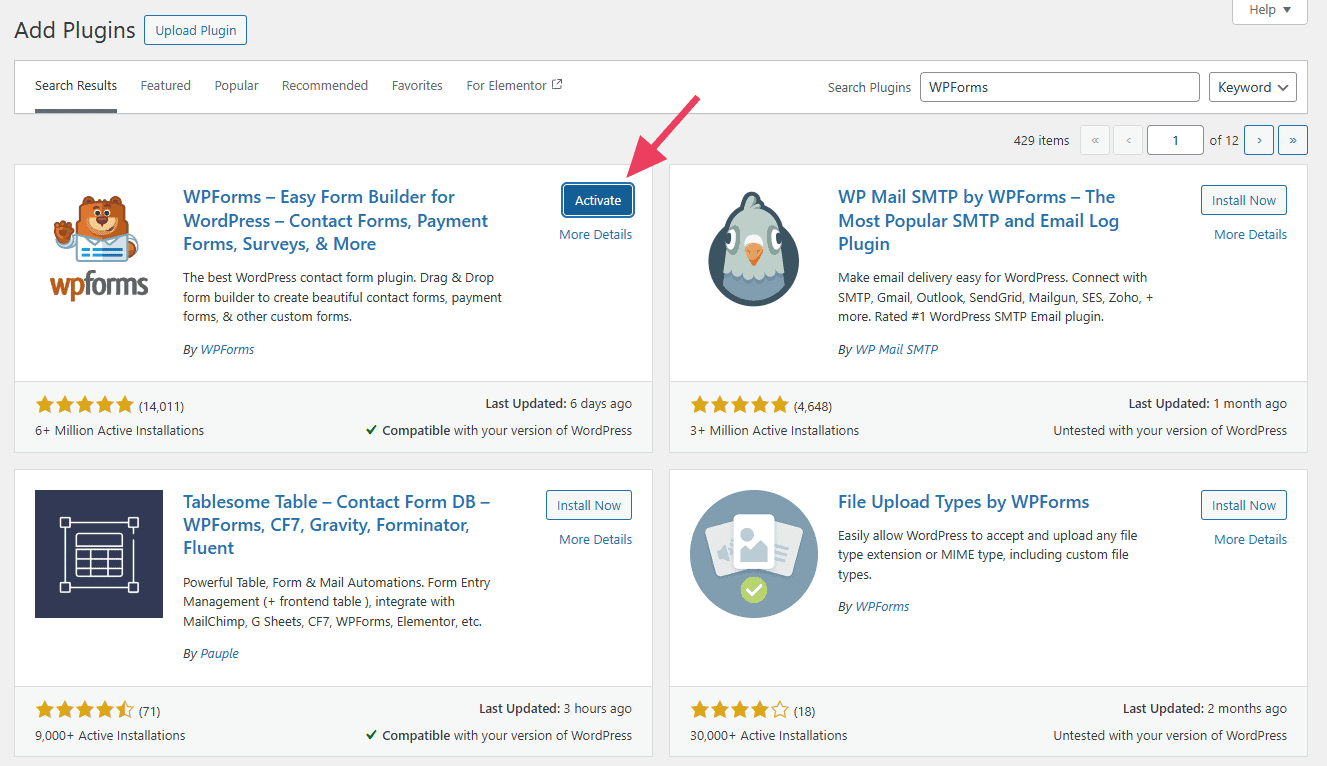Open Pauple author link
This screenshot has width=1327, height=766.
pyautogui.click(x=219, y=653)
